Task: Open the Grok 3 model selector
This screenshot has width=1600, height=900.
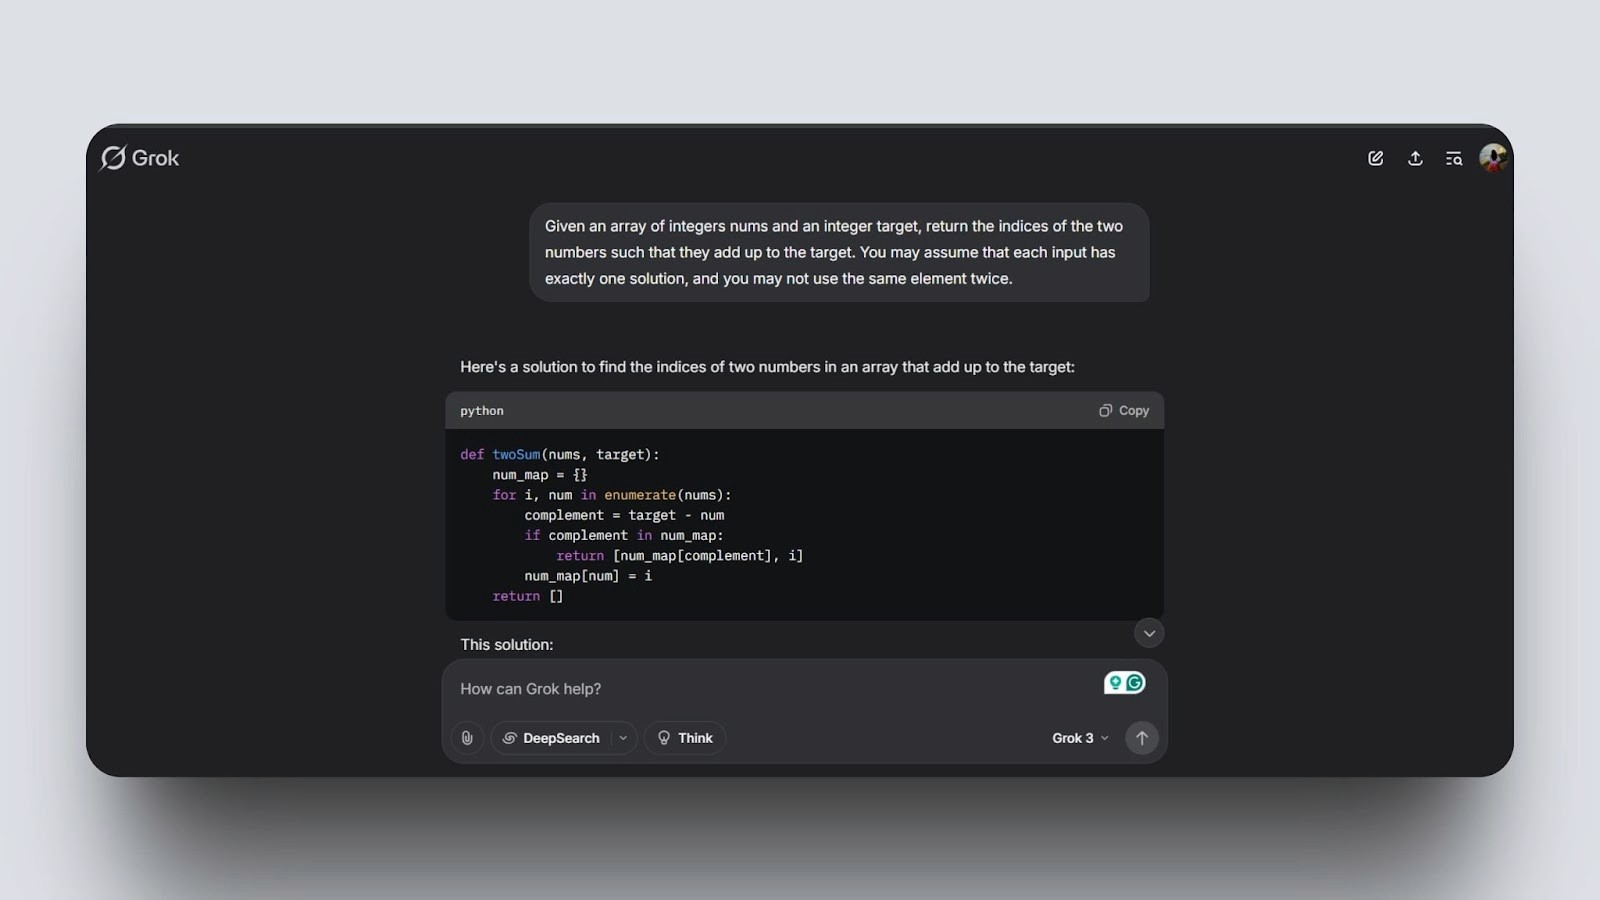Action: [1080, 738]
